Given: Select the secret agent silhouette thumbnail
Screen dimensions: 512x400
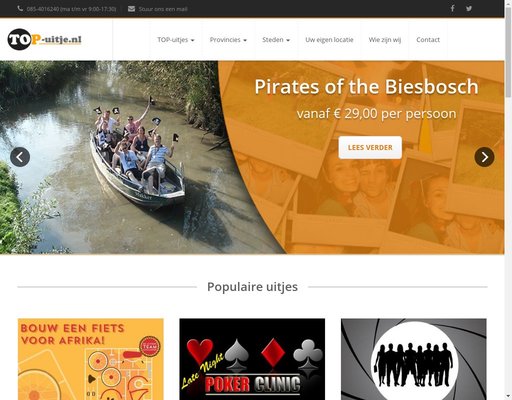Looking at the screenshot, I should click(414, 359).
